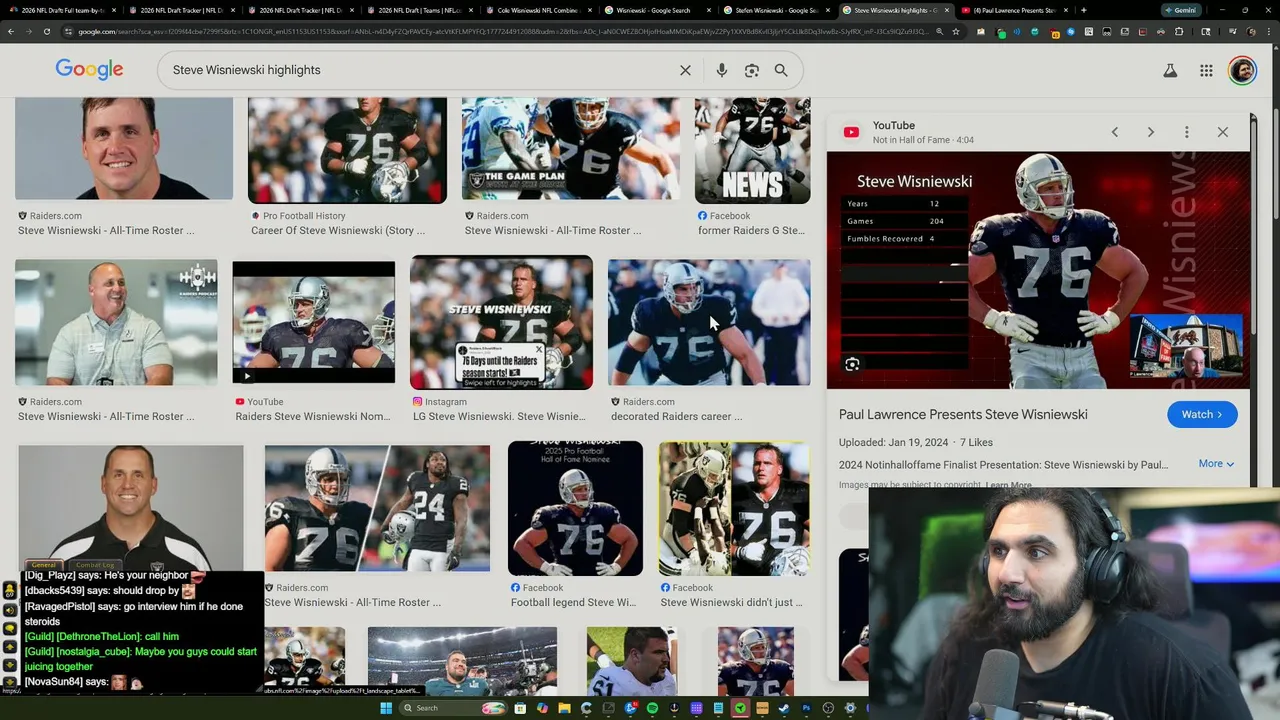Expand the More description link
The width and height of the screenshot is (1280, 720).
pyautogui.click(x=1216, y=464)
